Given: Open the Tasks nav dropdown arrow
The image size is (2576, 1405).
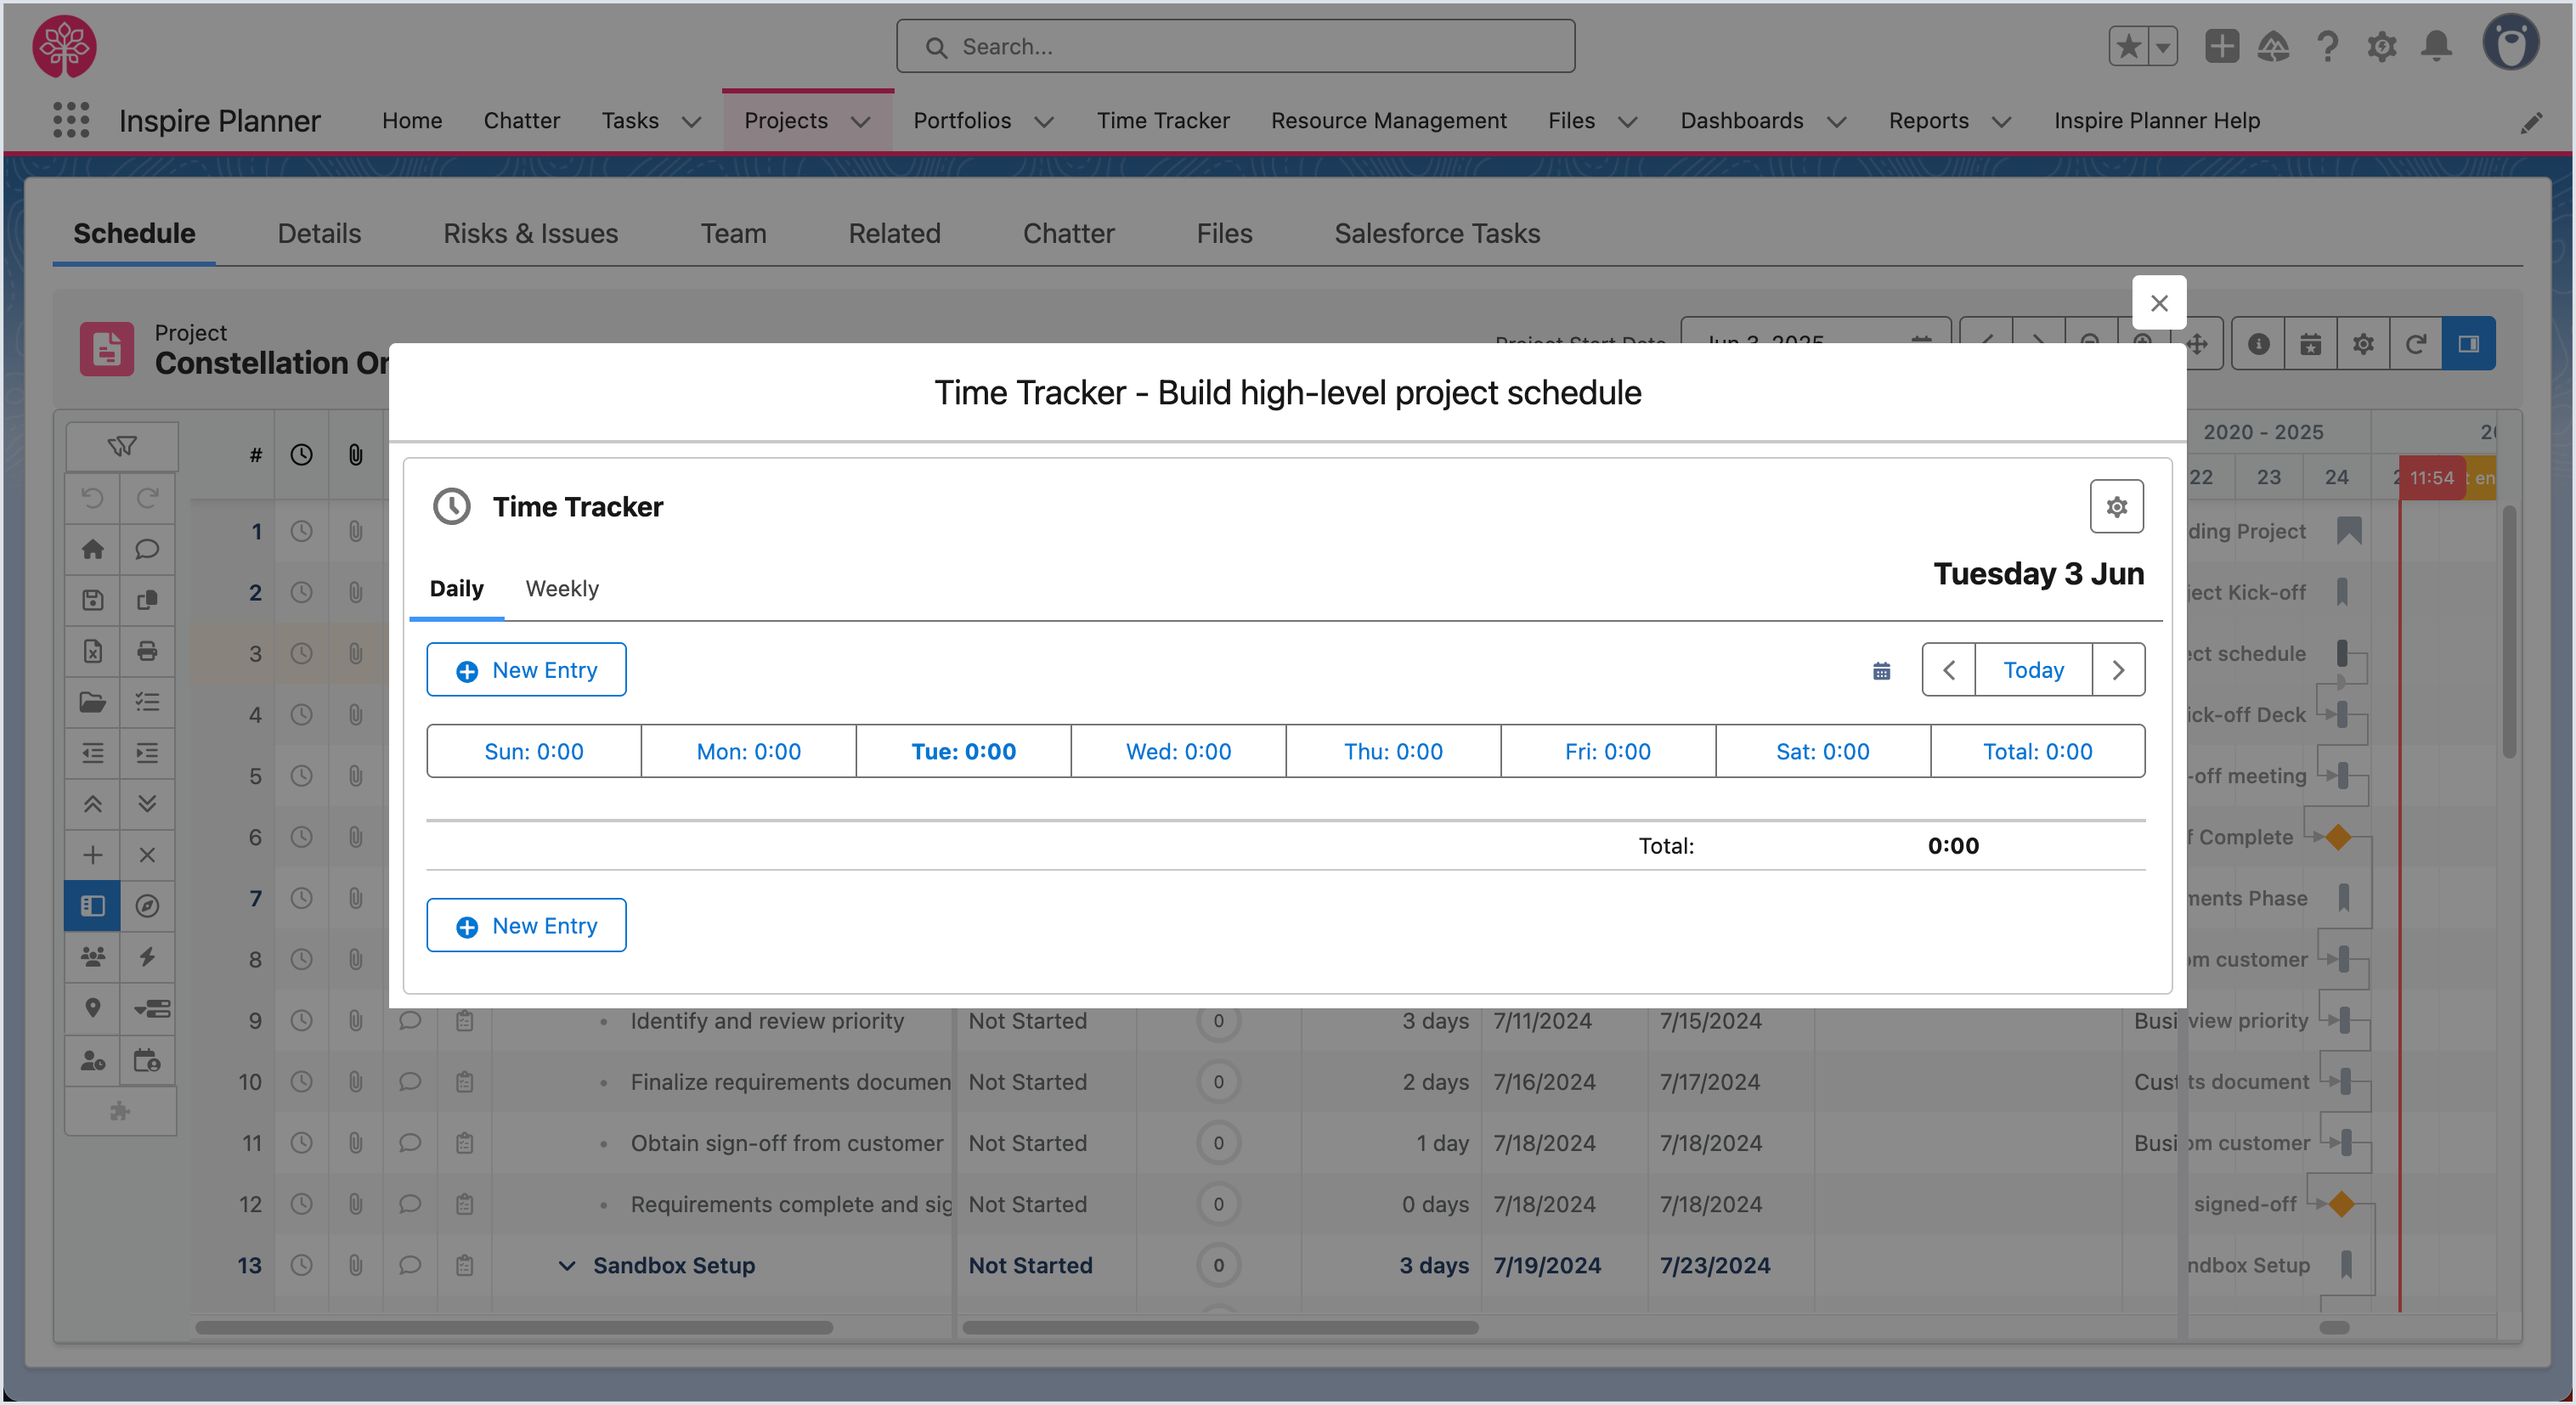Looking at the screenshot, I should coord(691,121).
